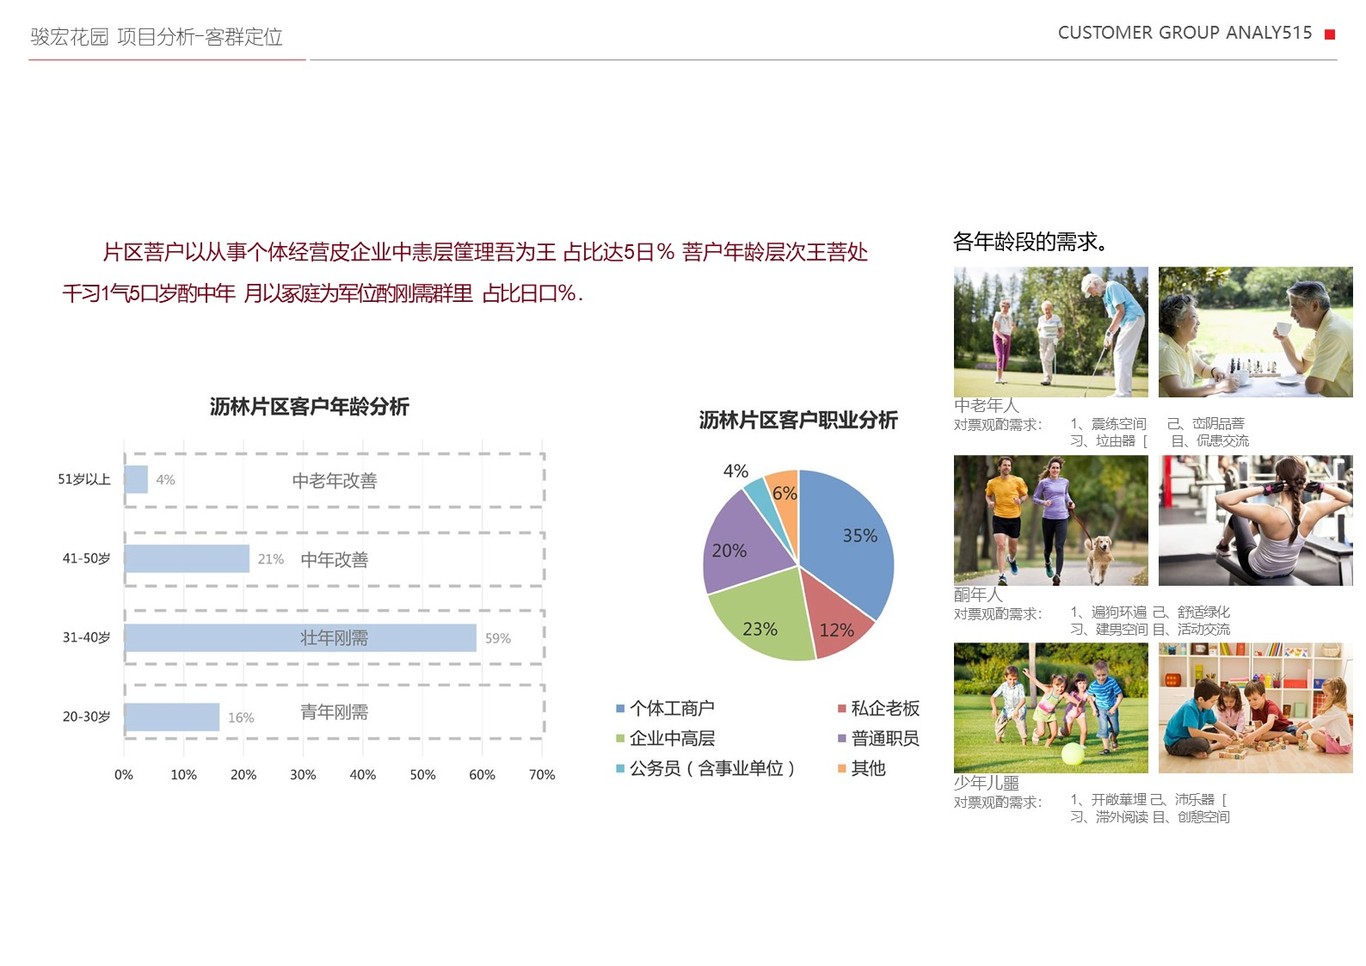Click the teal 公务员 legend swatch
Screen dimensions: 1366x966
[620, 769]
